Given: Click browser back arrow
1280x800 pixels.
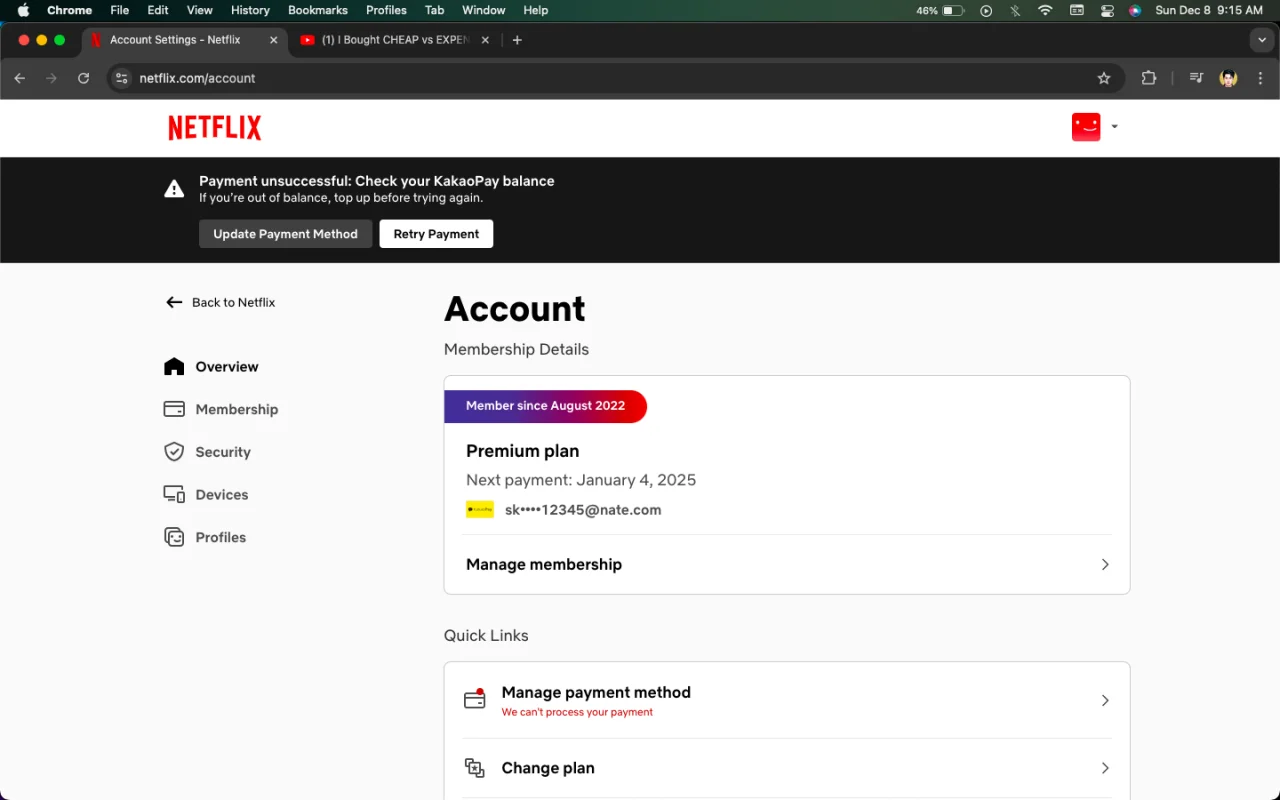Looking at the screenshot, I should point(20,78).
